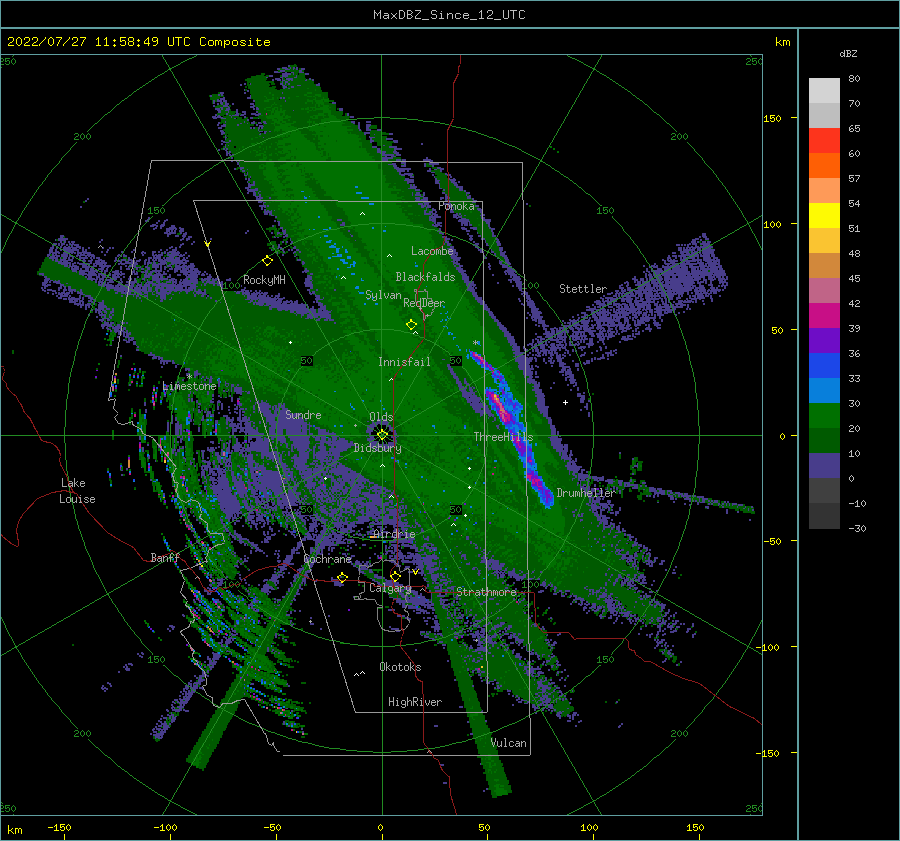This screenshot has height=841, width=900.
Task: Click the storm cell tail above Drumheller
Action: coord(540,485)
